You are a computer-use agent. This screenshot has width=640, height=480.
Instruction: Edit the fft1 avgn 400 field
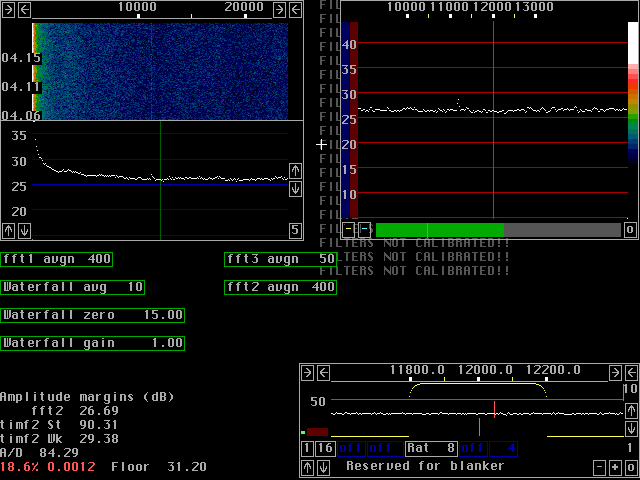57,259
